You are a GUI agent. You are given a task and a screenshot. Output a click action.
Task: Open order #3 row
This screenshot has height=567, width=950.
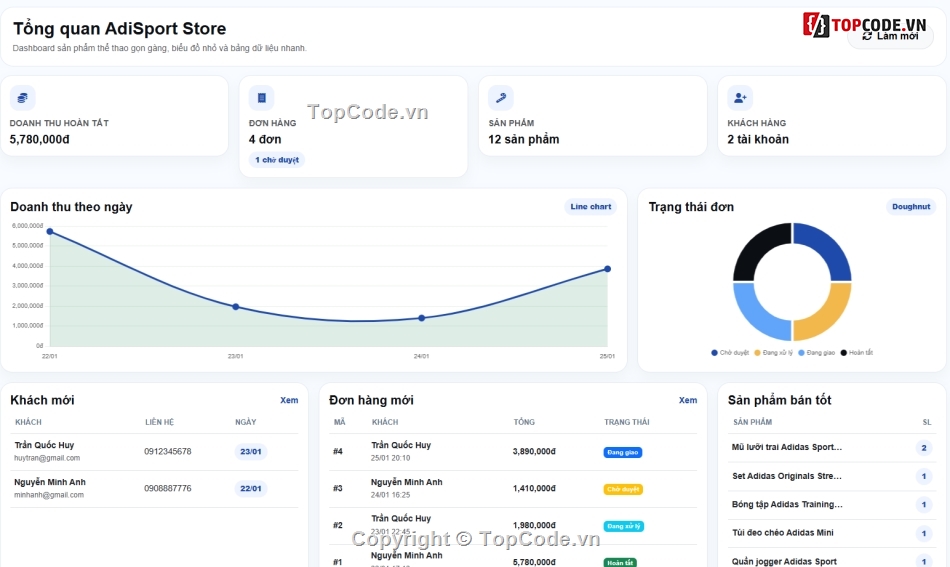point(513,489)
